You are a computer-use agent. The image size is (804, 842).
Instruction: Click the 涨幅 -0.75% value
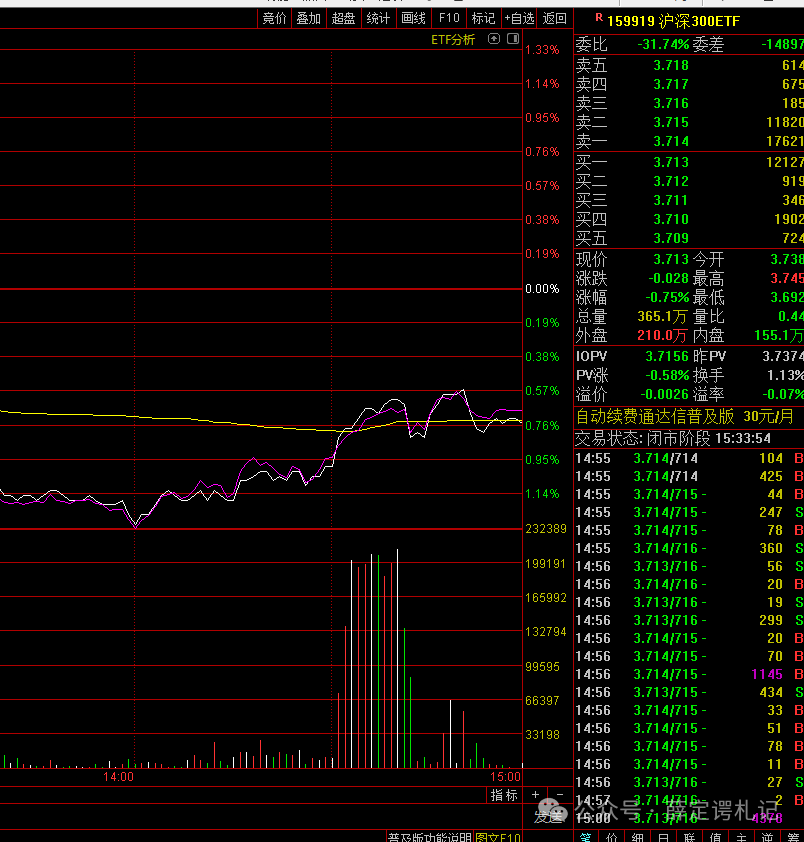[667, 297]
